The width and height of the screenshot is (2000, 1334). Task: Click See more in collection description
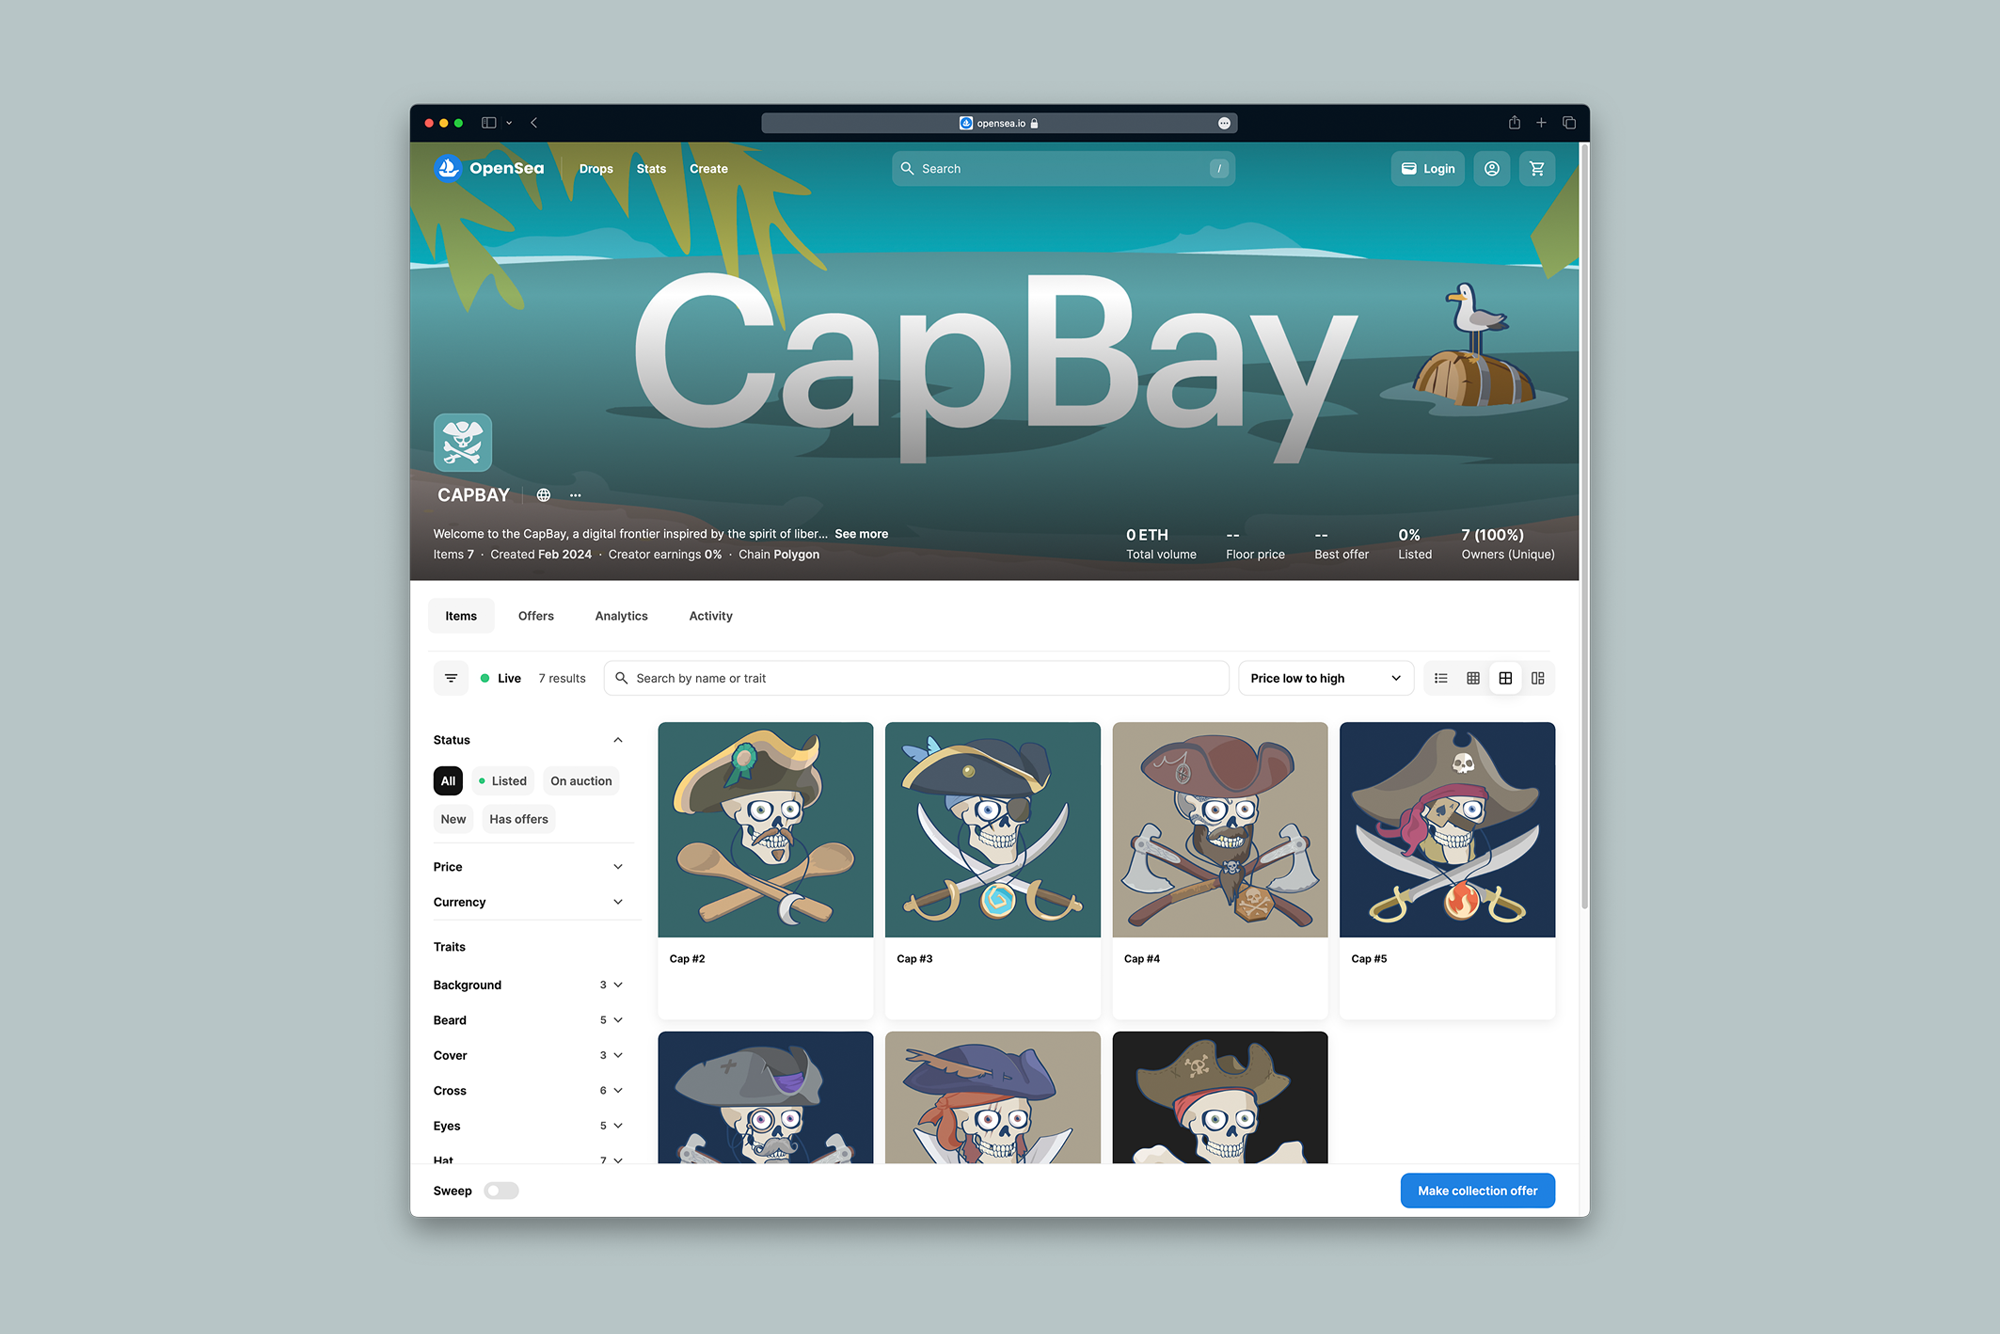click(x=860, y=534)
